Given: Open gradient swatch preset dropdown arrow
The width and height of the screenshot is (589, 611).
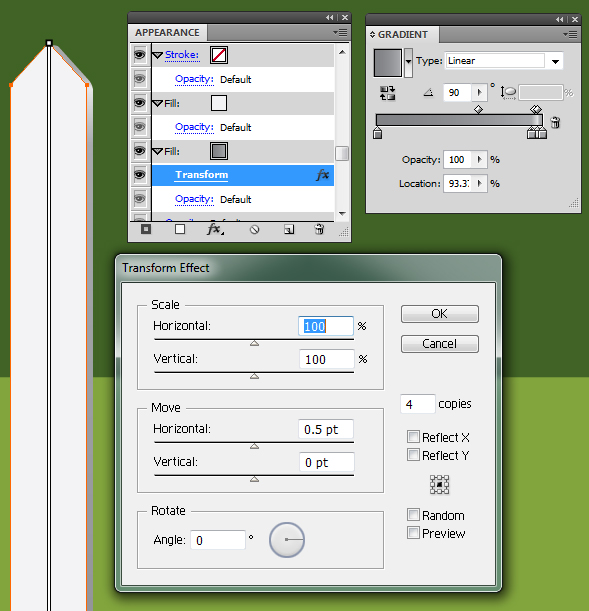Looking at the screenshot, I should pyautogui.click(x=408, y=62).
